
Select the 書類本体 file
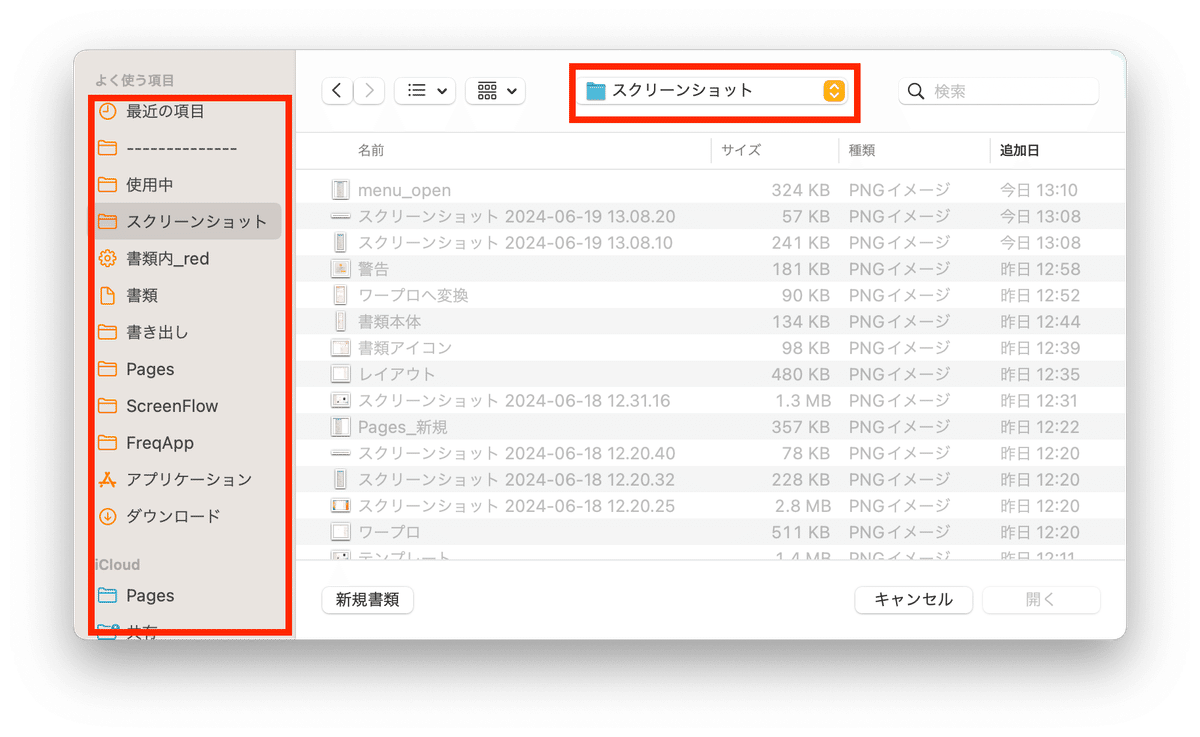710,322
